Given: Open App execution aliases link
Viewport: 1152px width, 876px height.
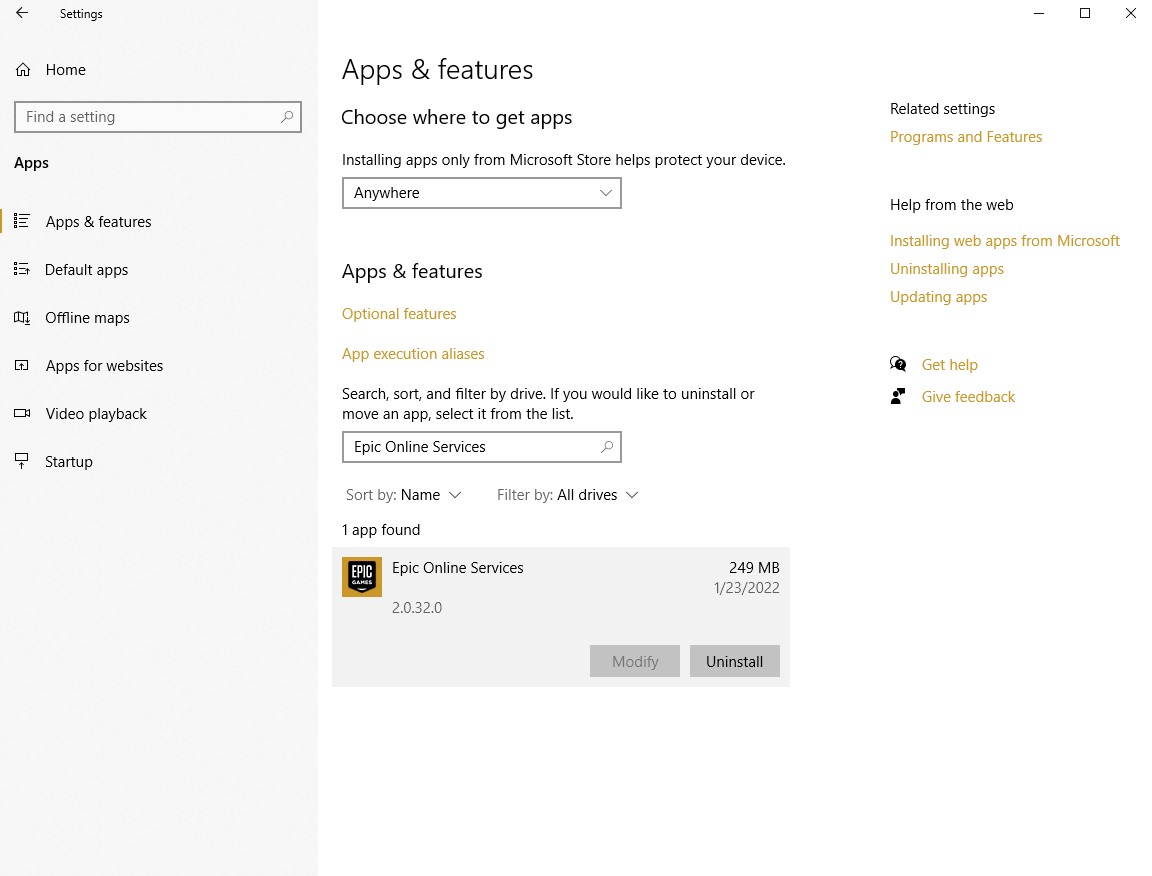Looking at the screenshot, I should (x=413, y=354).
